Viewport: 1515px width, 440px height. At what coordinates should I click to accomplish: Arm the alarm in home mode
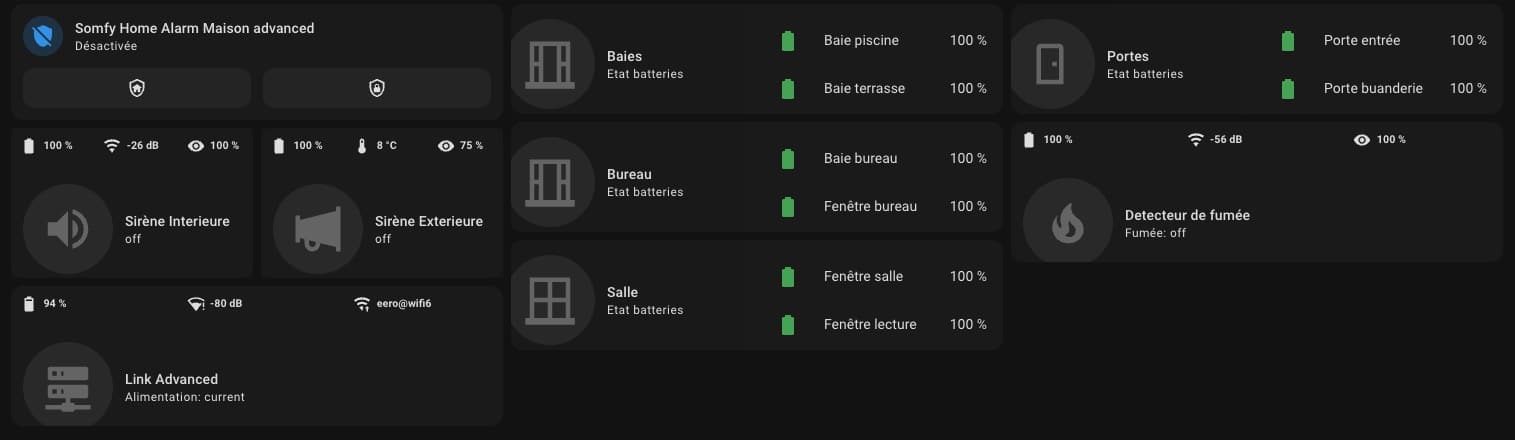[x=136, y=88]
